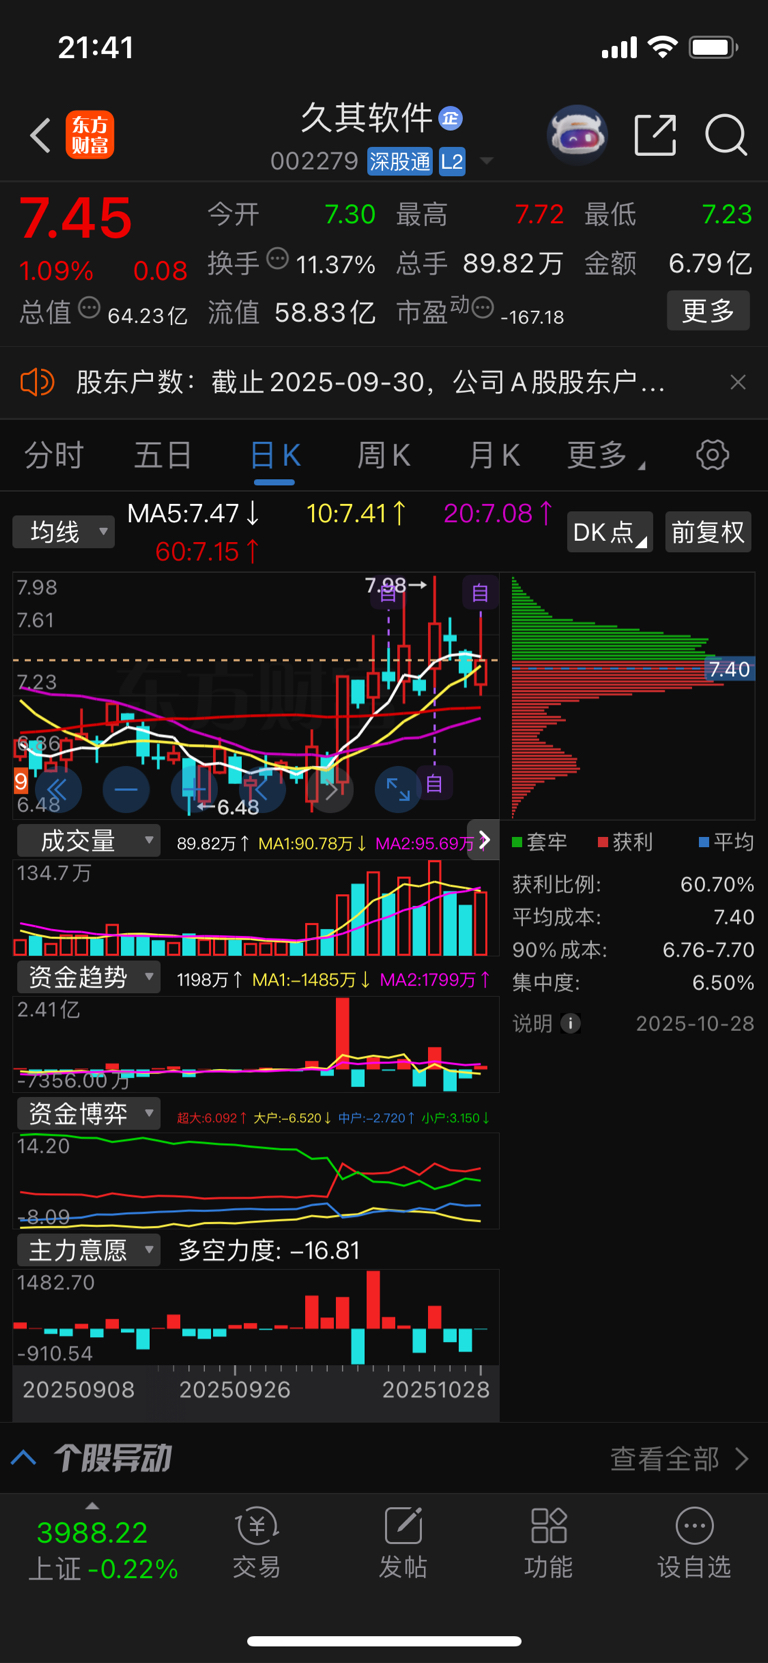Screen dimensions: 768x1663
Task: Tap the speaker announcement icon
Action: (x=37, y=382)
